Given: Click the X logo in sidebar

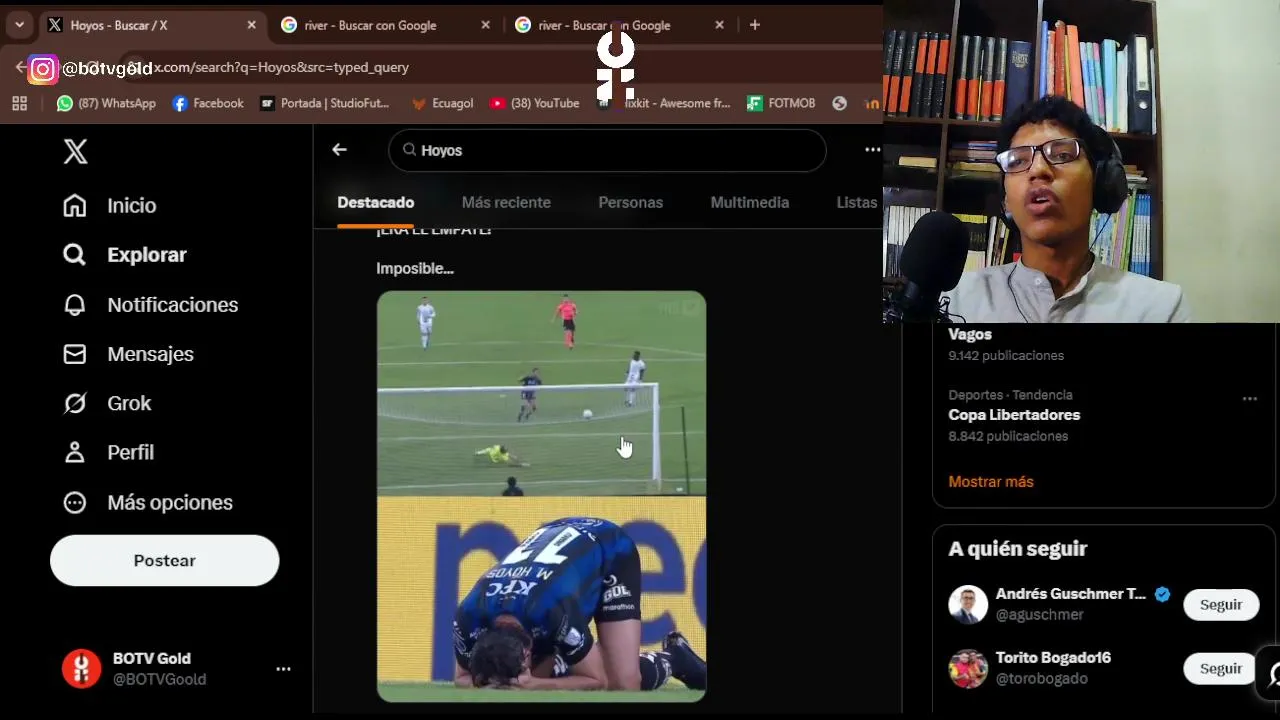Looking at the screenshot, I should 75,151.
